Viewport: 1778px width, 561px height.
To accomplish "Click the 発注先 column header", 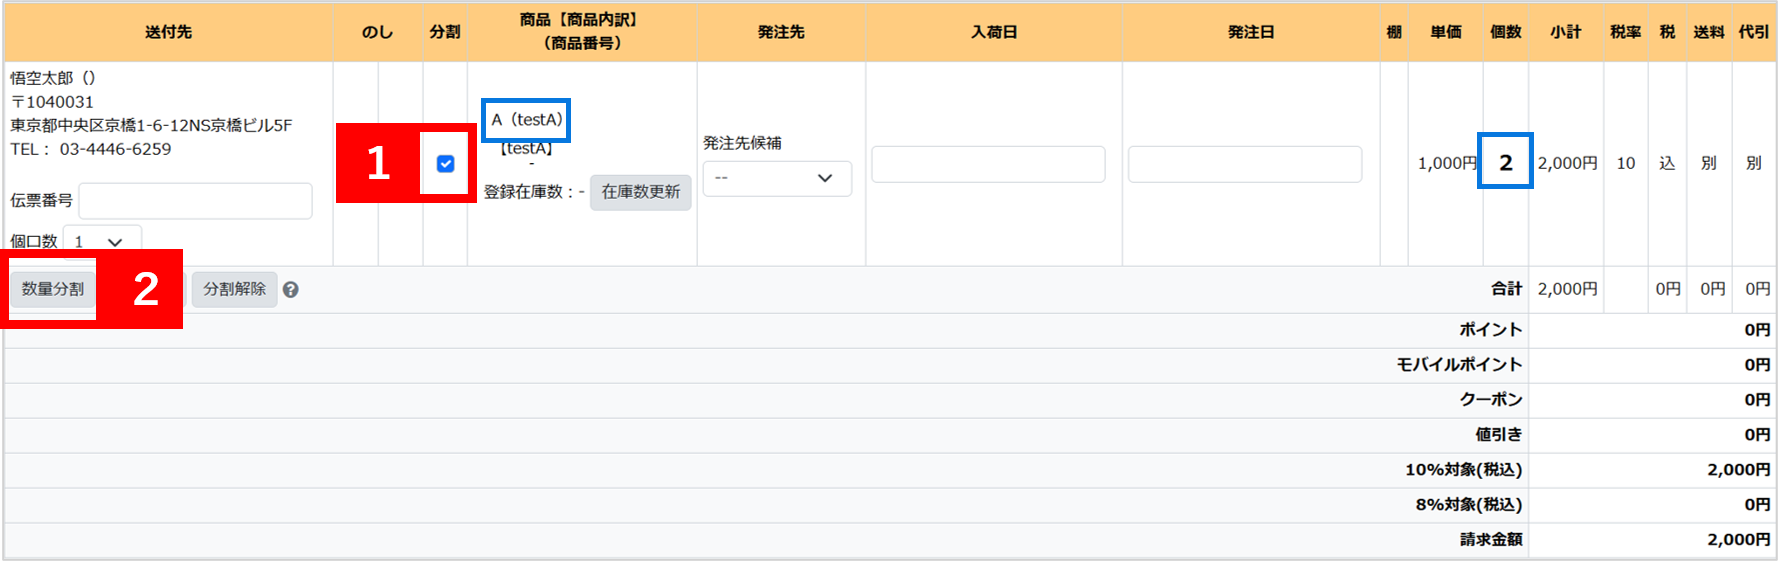I will point(781,32).
